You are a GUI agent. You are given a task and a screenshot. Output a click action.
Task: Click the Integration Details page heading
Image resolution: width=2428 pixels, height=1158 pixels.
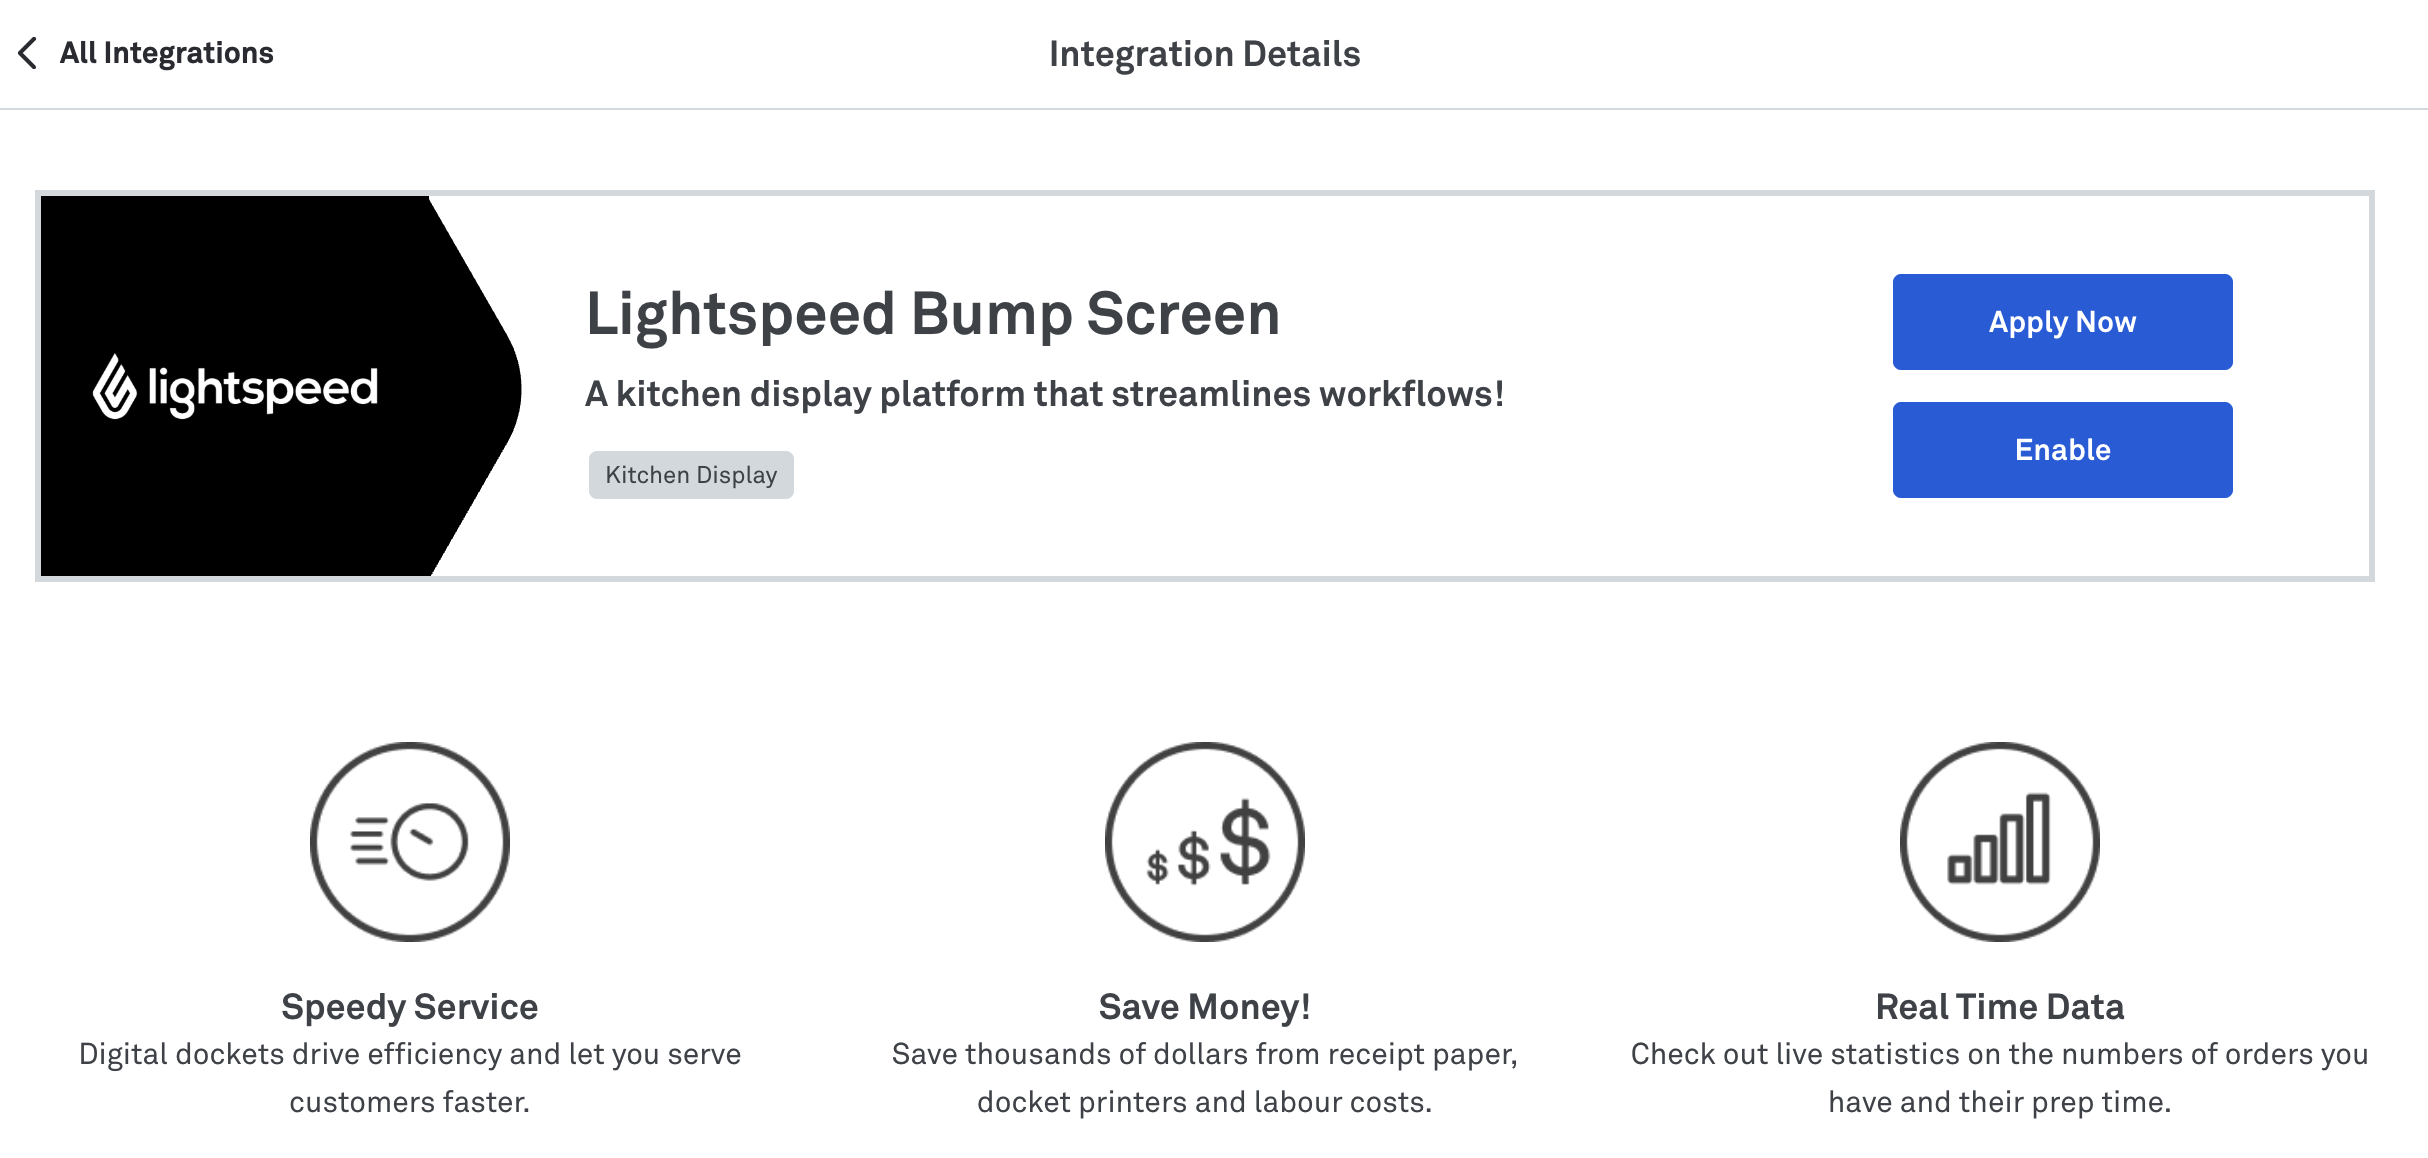pyautogui.click(x=1204, y=54)
